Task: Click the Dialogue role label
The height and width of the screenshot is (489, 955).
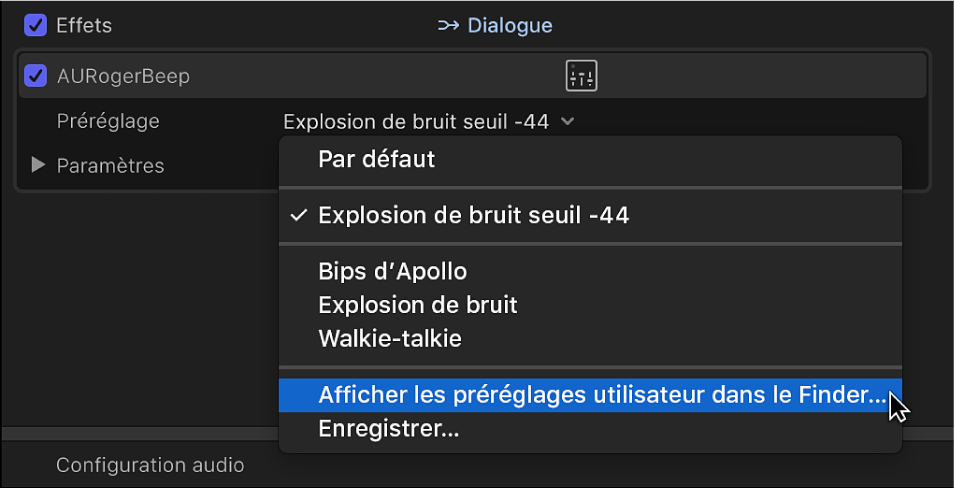Action: tap(510, 25)
